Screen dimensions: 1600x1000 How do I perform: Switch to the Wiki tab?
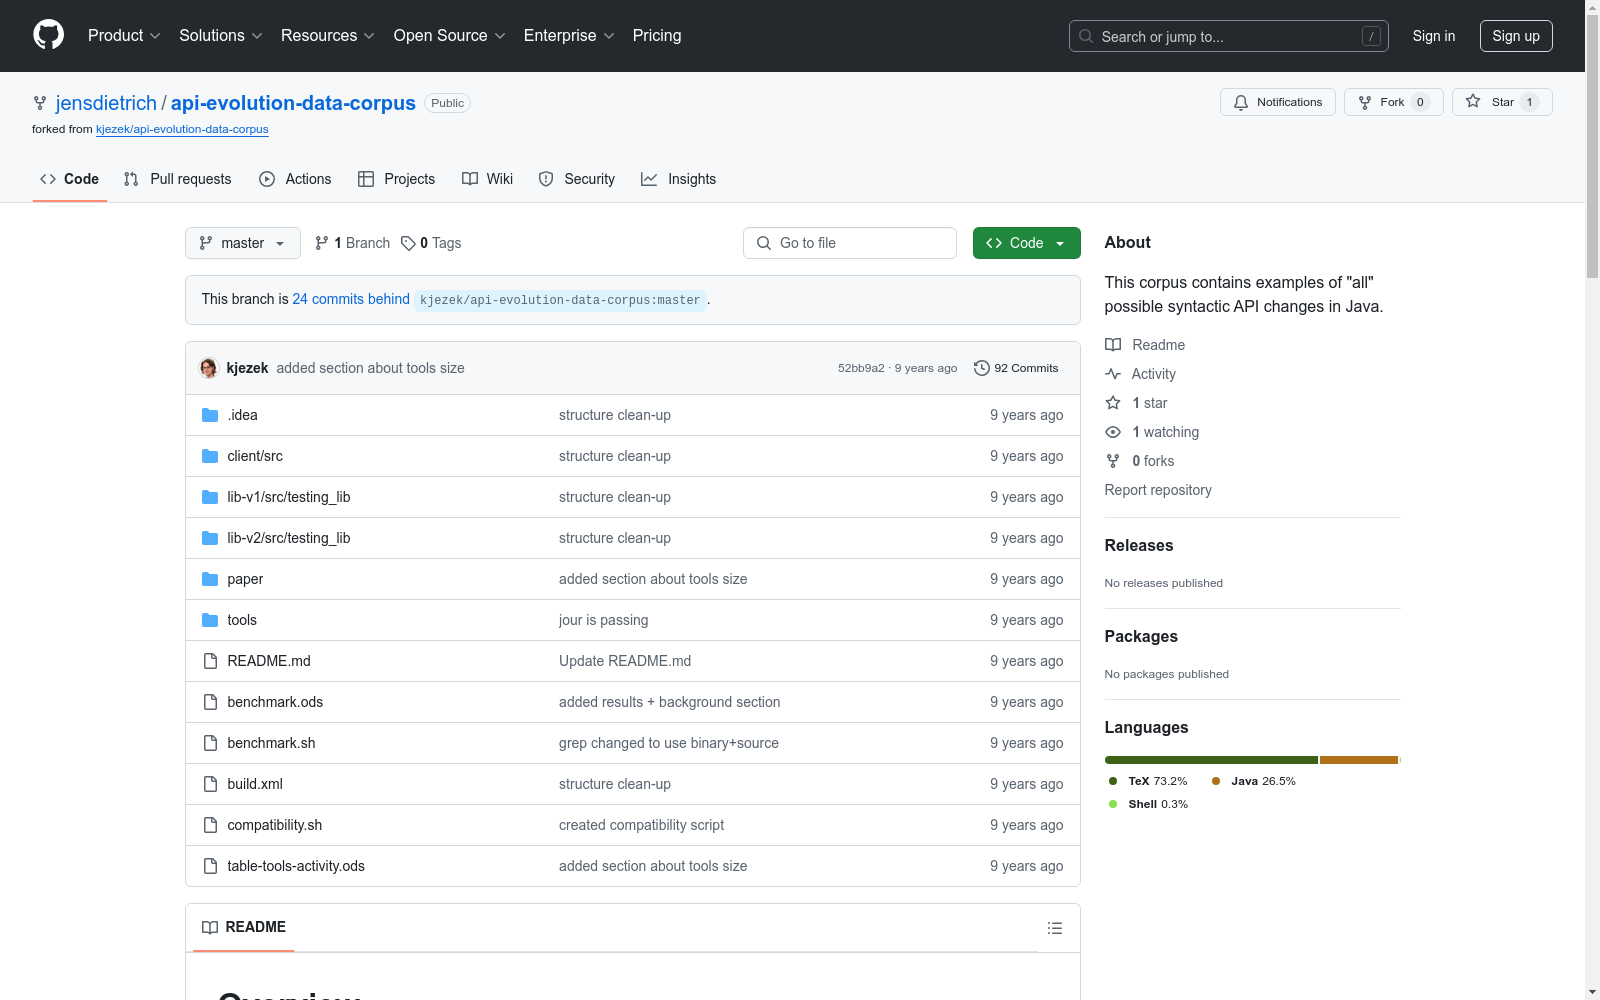tap(488, 179)
